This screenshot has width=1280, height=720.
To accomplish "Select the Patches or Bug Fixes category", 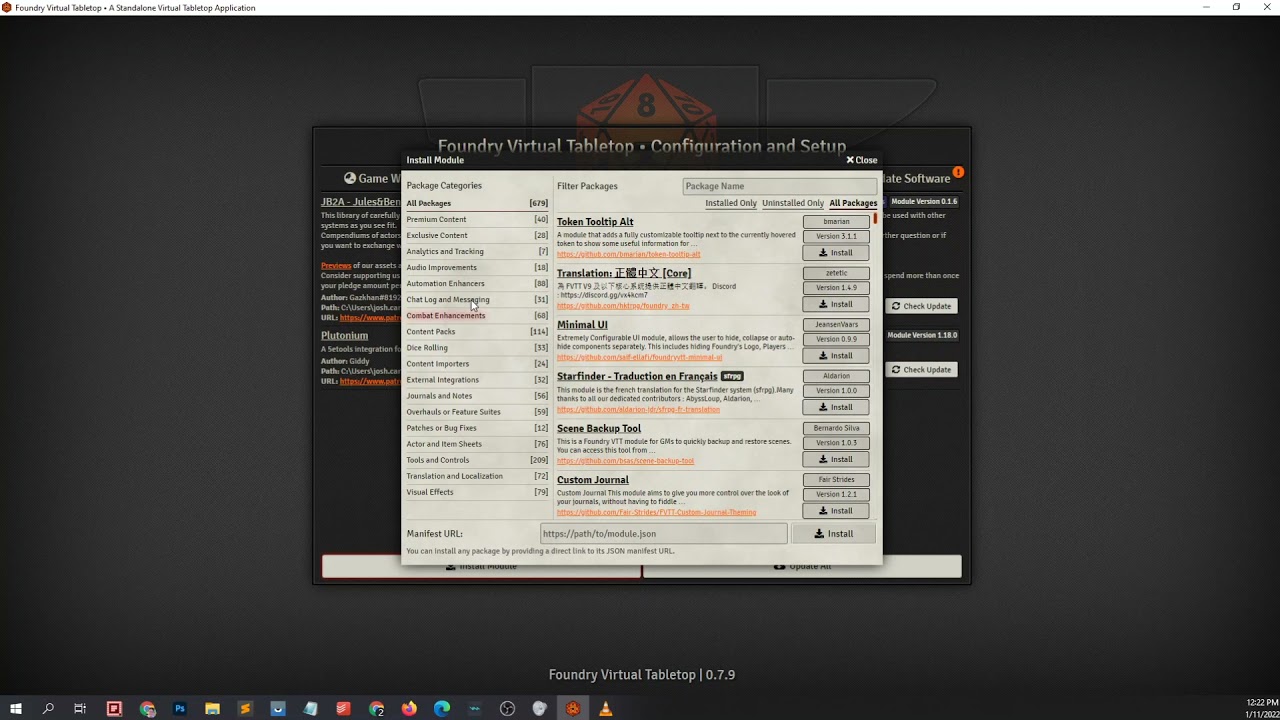I will coord(477,427).
